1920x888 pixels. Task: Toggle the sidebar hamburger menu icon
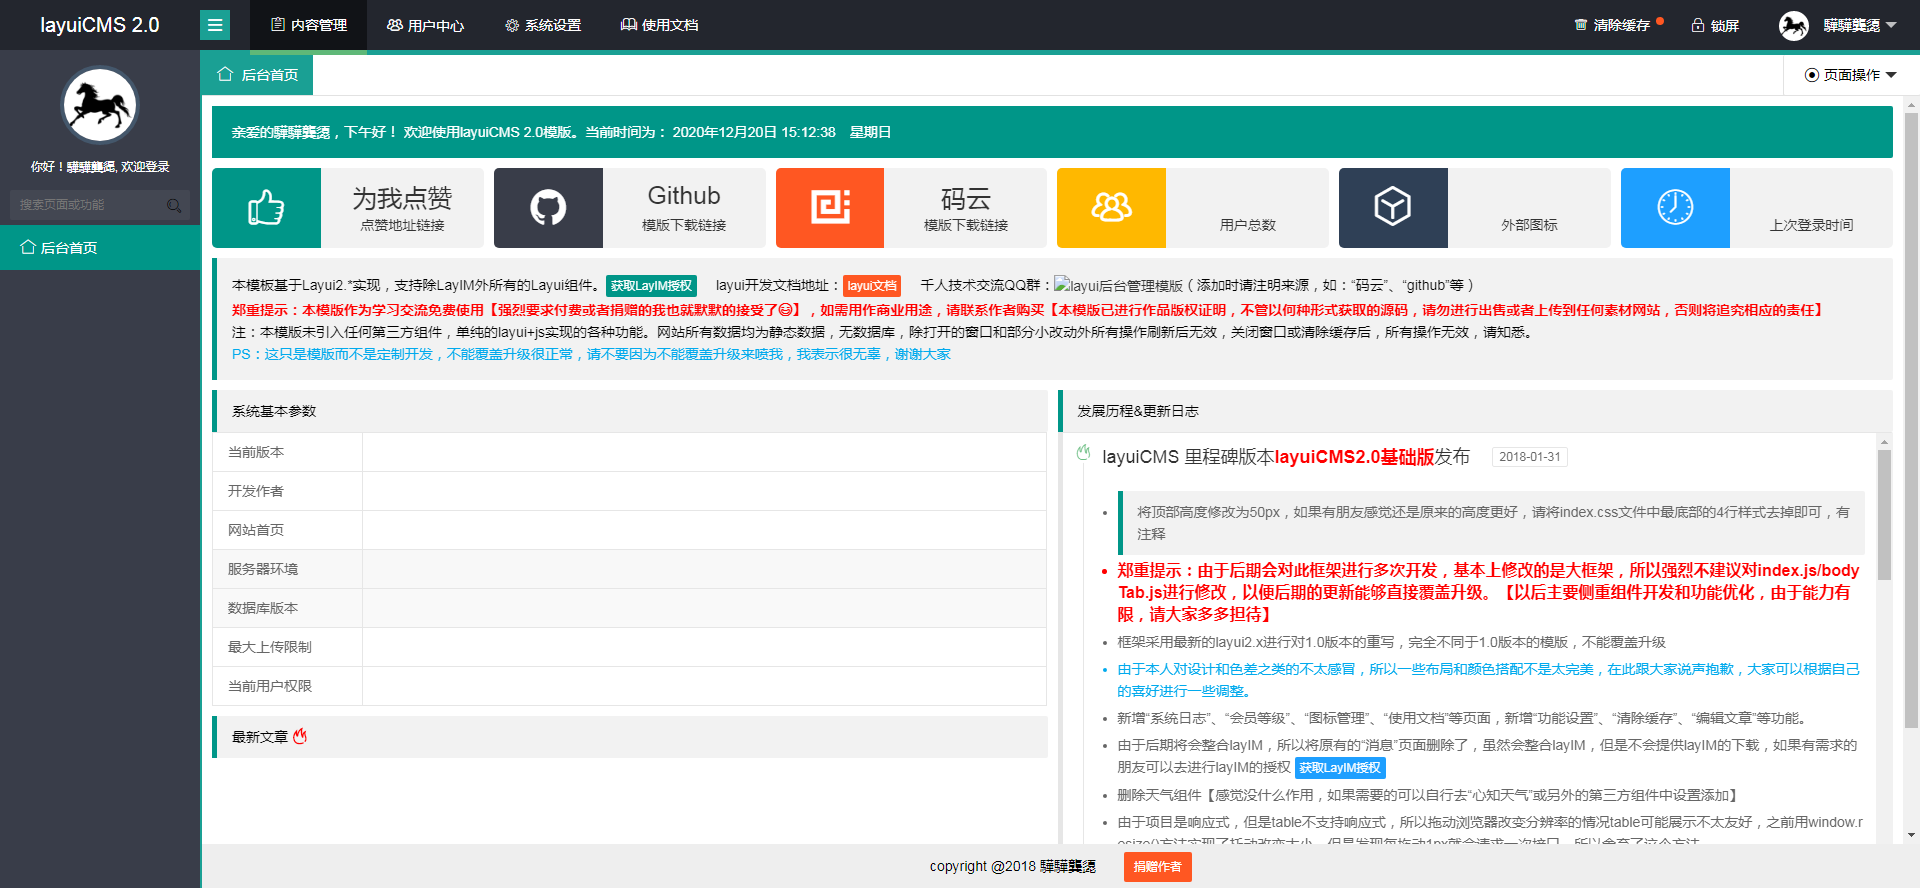(215, 25)
